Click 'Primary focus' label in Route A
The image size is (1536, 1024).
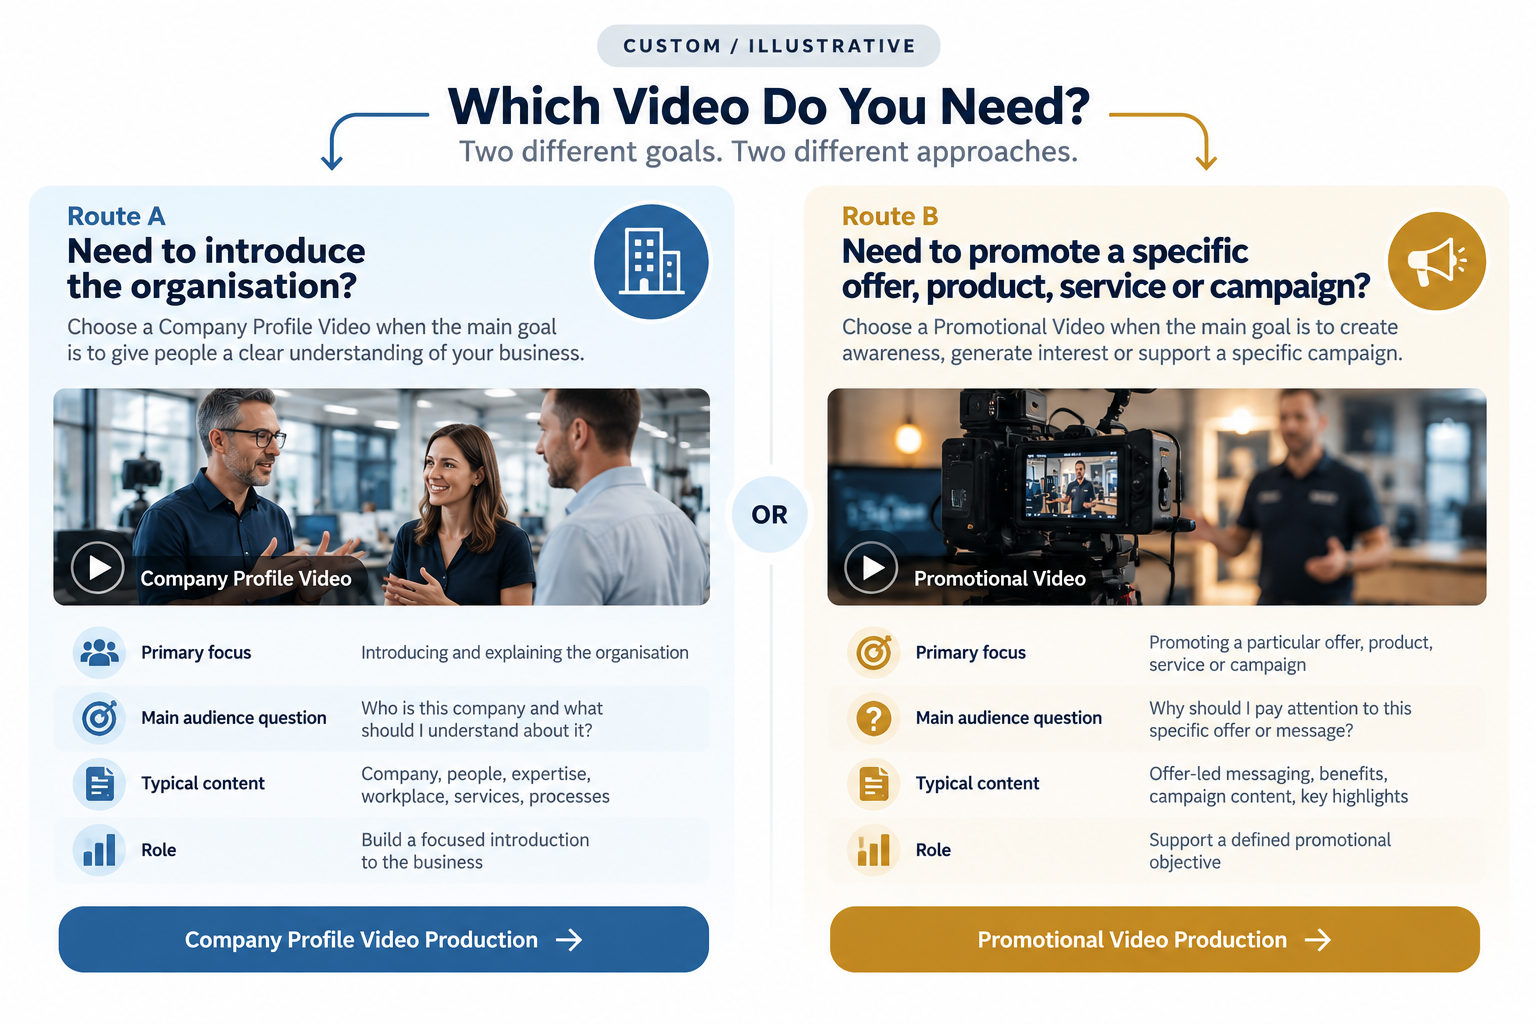point(196,653)
